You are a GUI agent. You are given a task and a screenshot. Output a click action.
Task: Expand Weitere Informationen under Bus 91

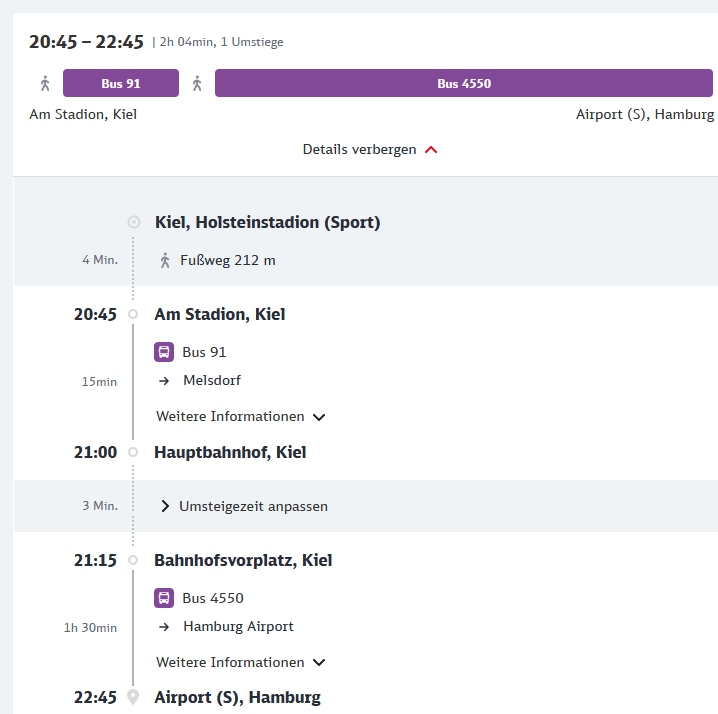pyautogui.click(x=241, y=416)
